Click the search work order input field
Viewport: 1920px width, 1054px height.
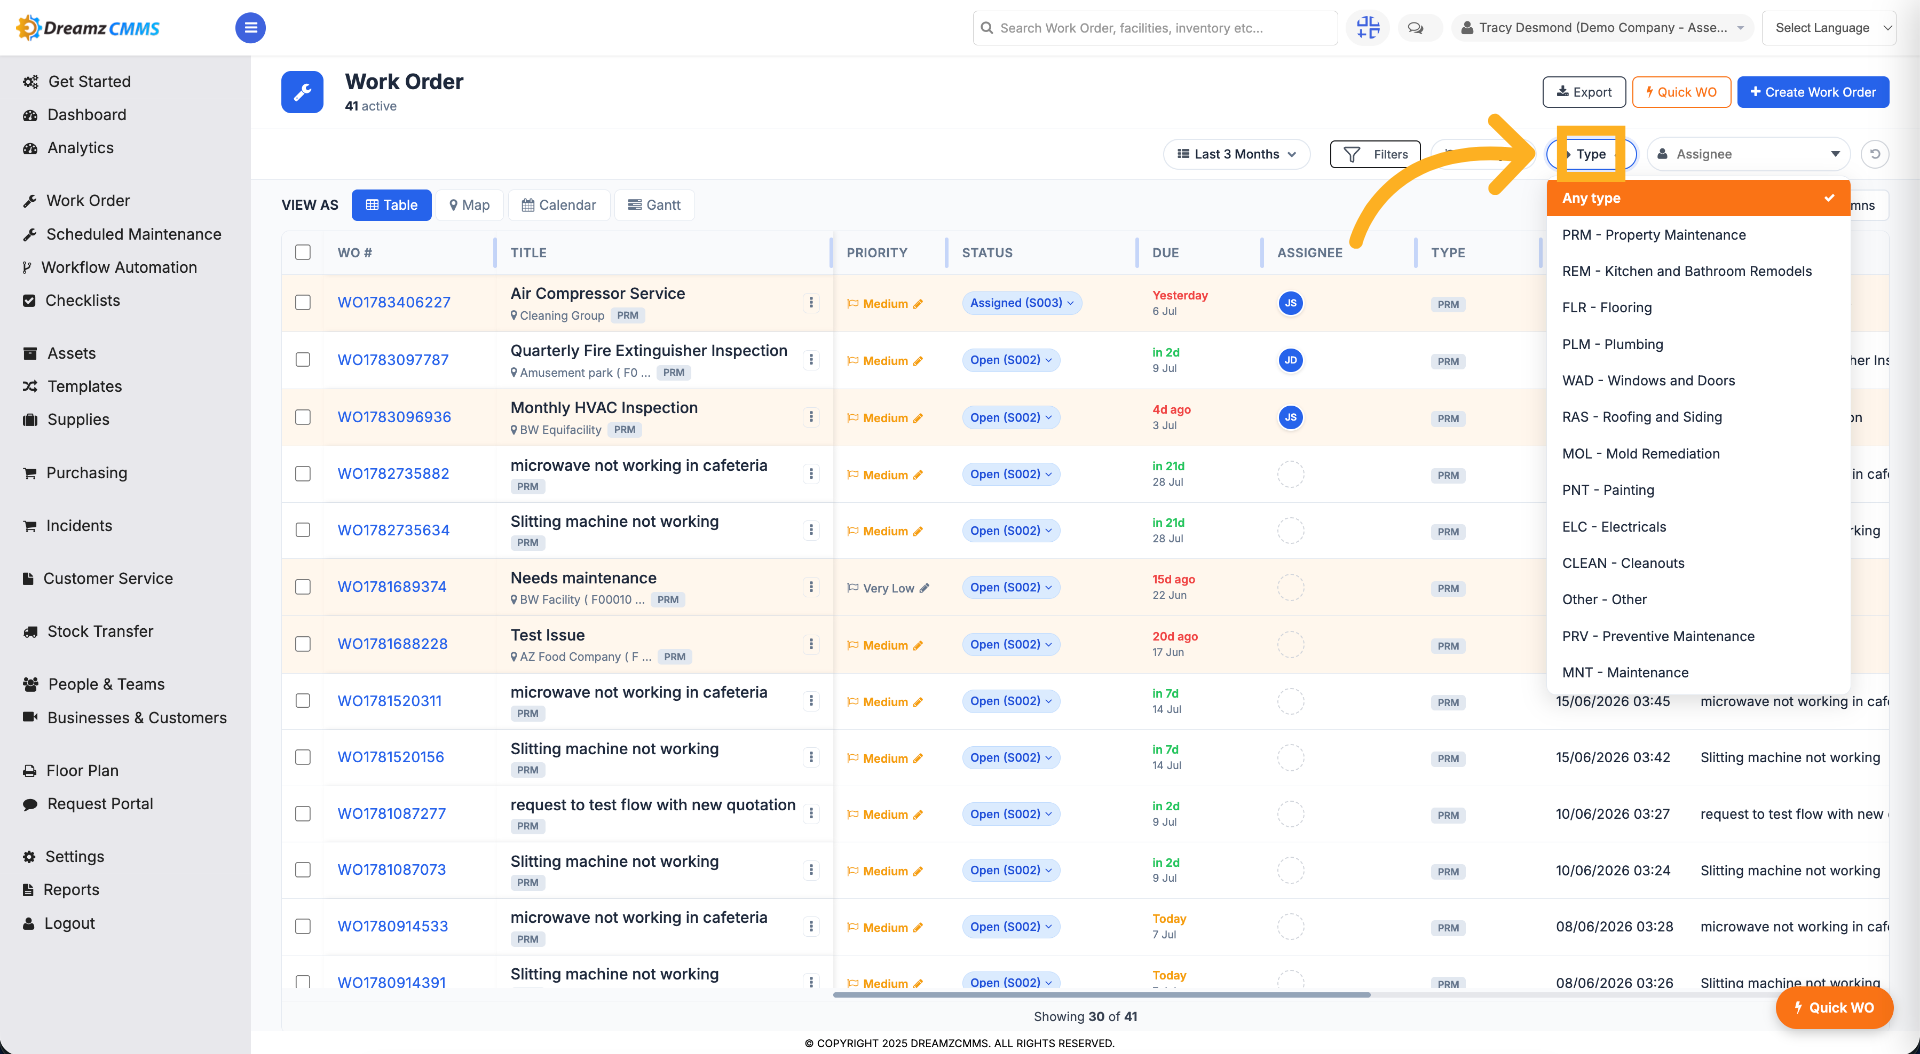click(x=1155, y=28)
